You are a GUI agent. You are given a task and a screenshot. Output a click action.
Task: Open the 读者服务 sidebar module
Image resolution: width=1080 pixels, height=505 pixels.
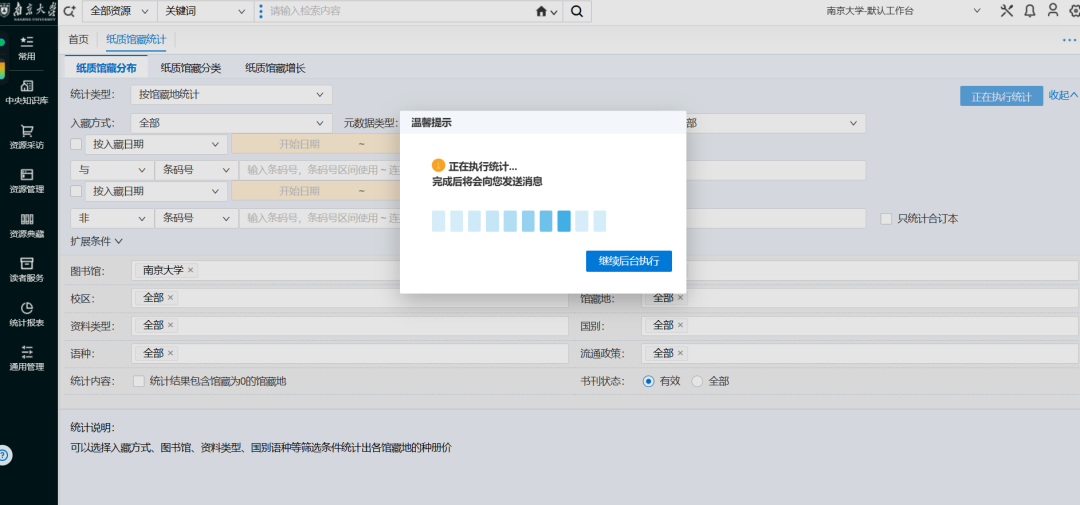(x=27, y=270)
